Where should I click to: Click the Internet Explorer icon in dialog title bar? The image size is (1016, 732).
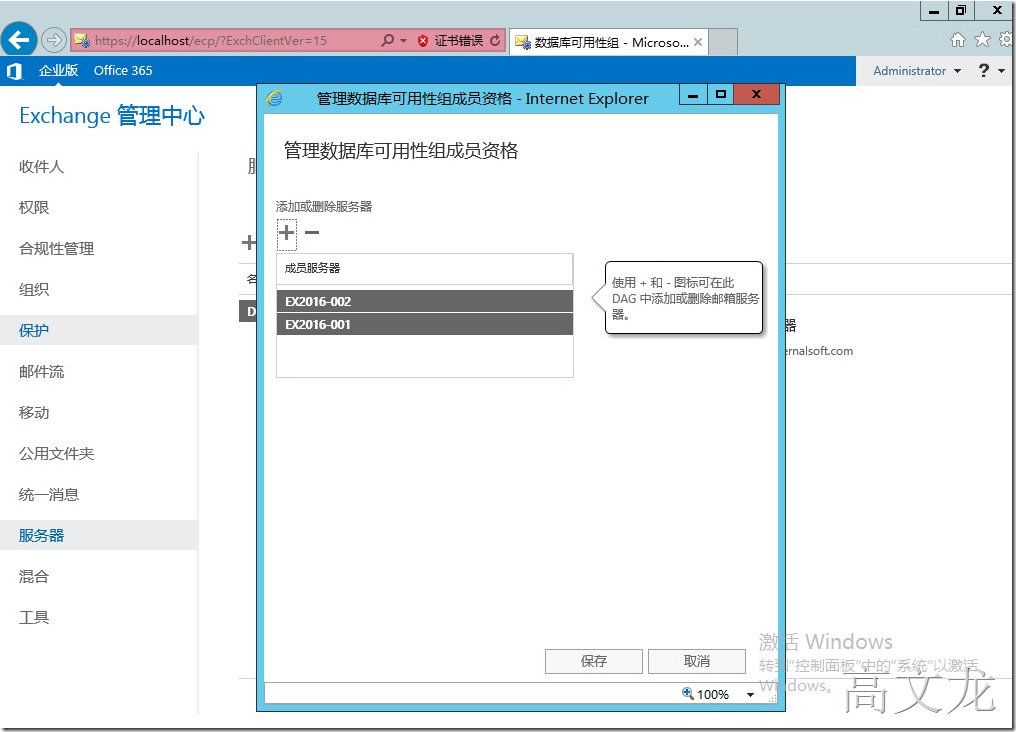pyautogui.click(x=275, y=98)
